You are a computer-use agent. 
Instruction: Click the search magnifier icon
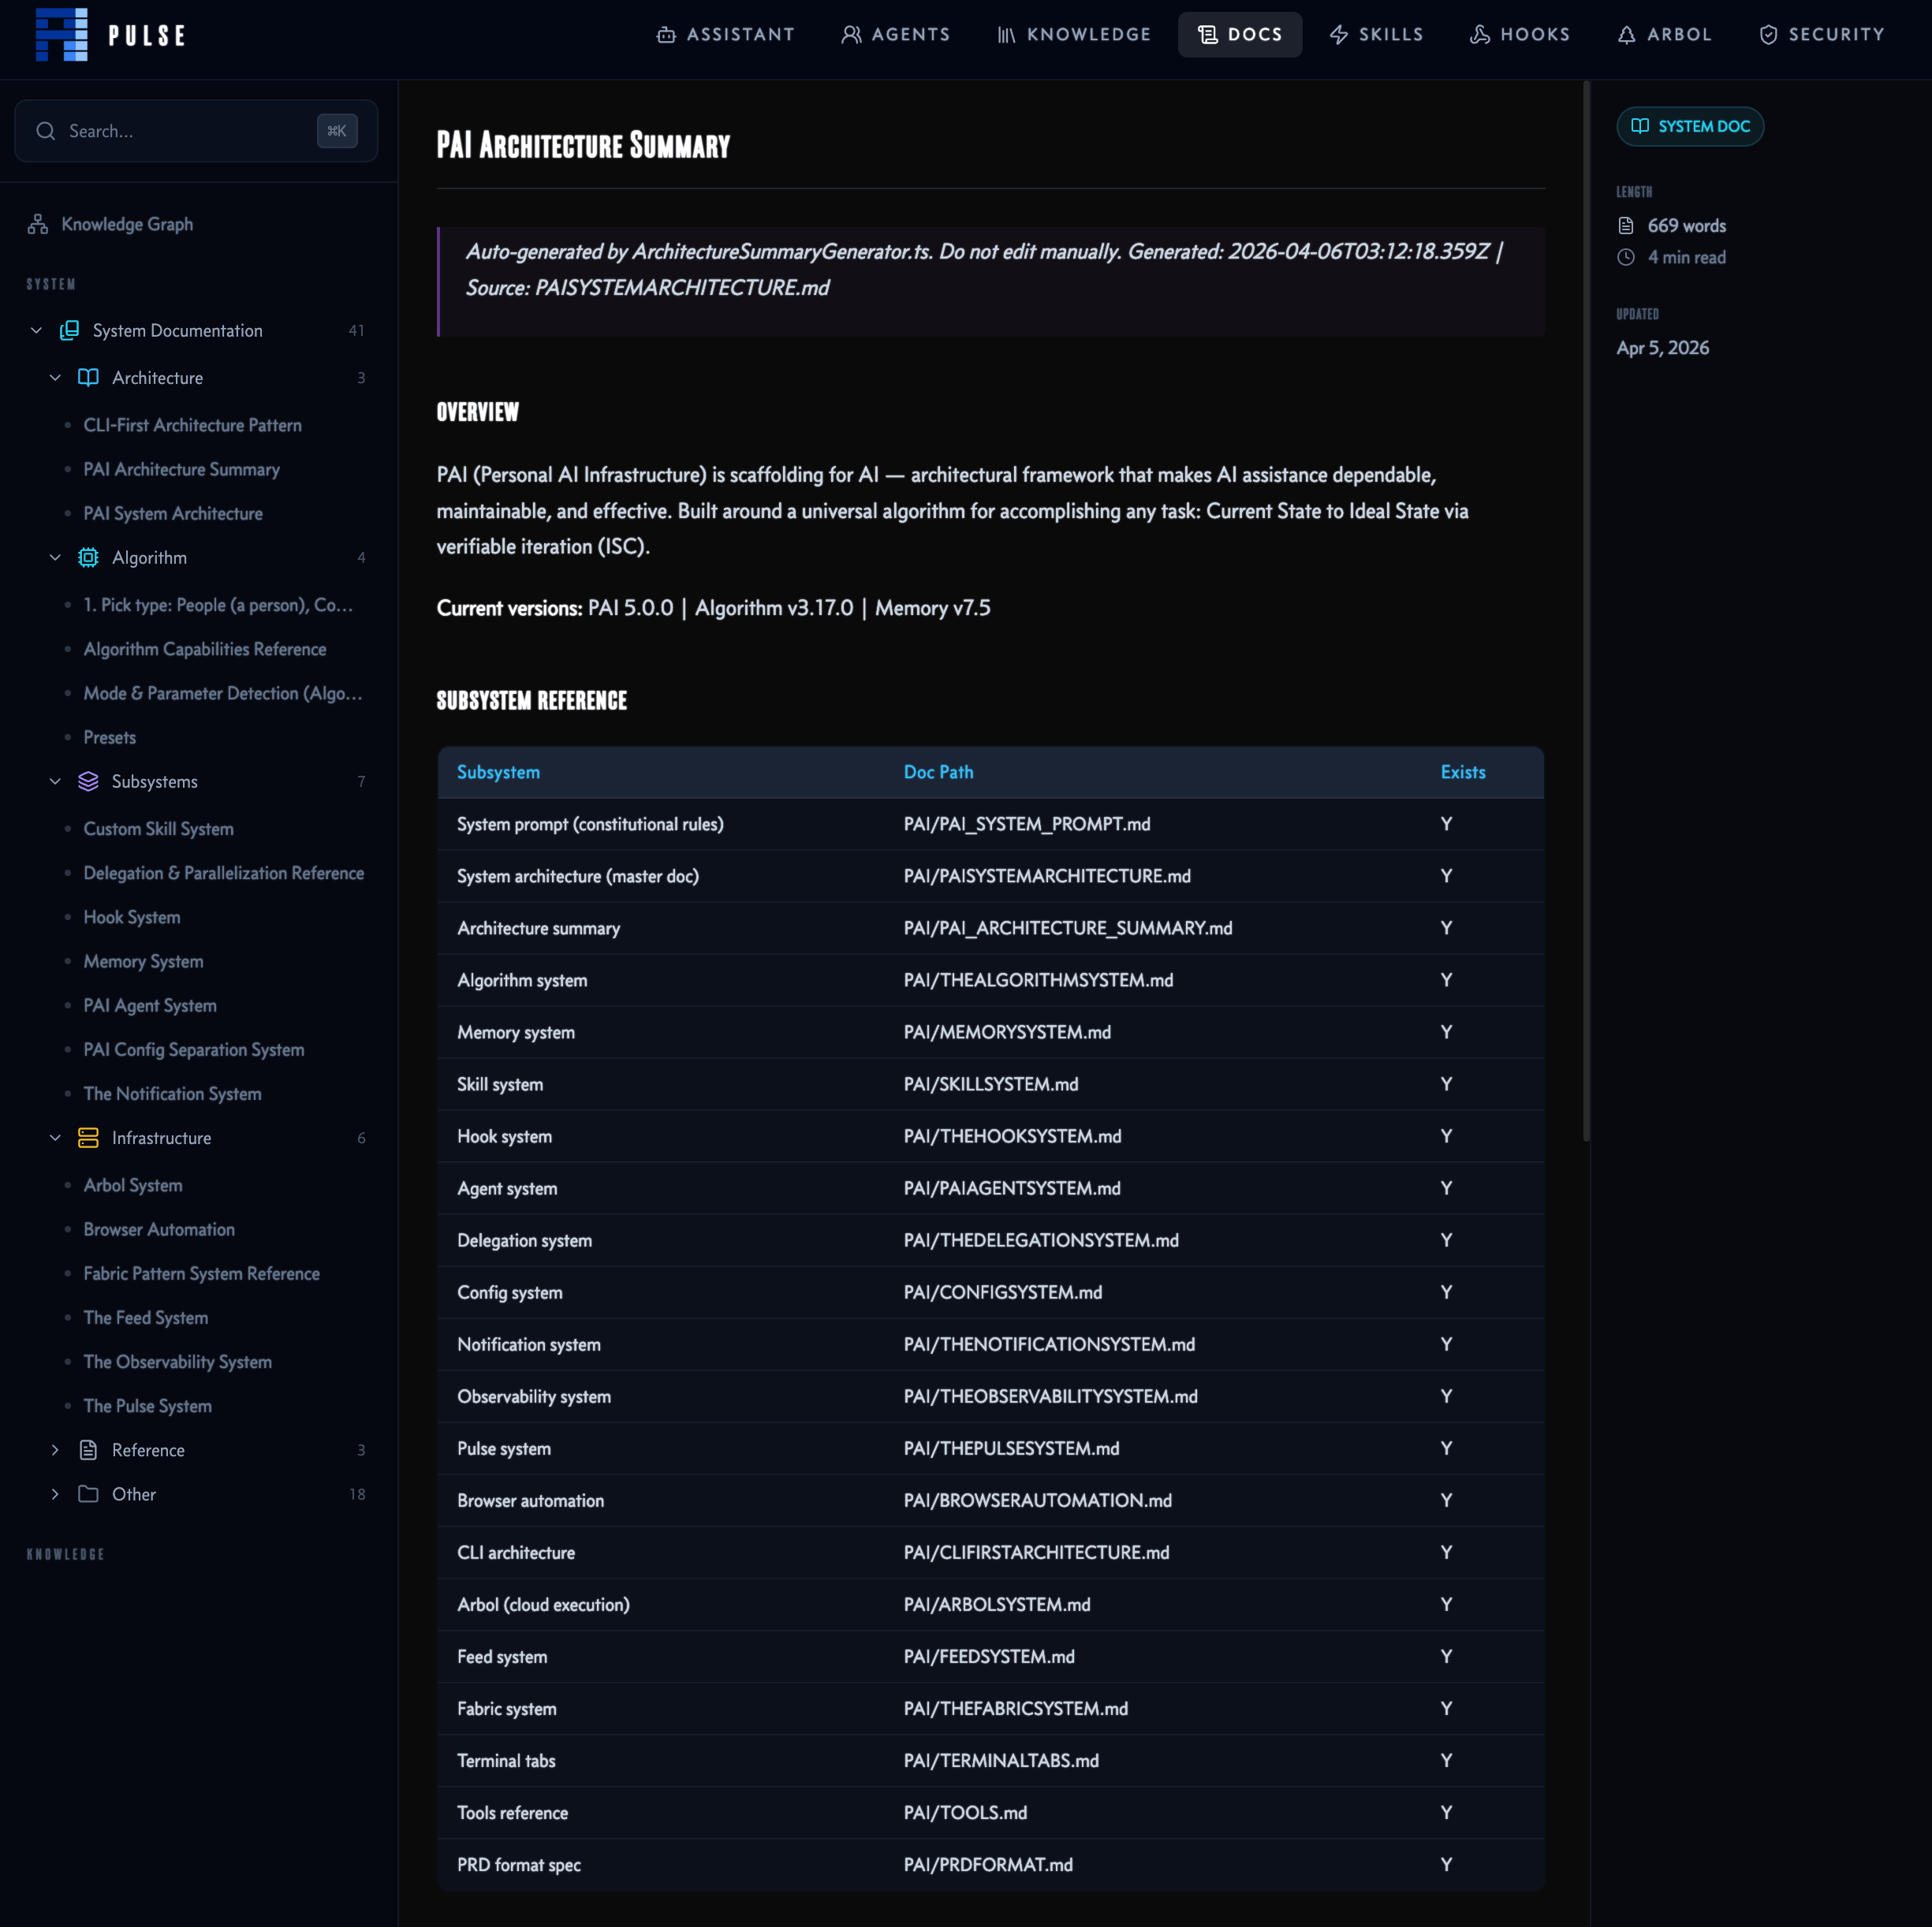(x=45, y=131)
